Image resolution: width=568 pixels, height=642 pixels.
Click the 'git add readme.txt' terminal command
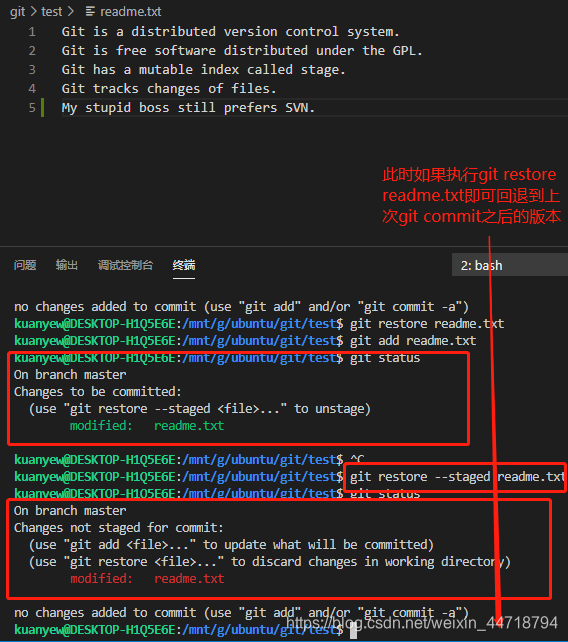click(x=413, y=341)
